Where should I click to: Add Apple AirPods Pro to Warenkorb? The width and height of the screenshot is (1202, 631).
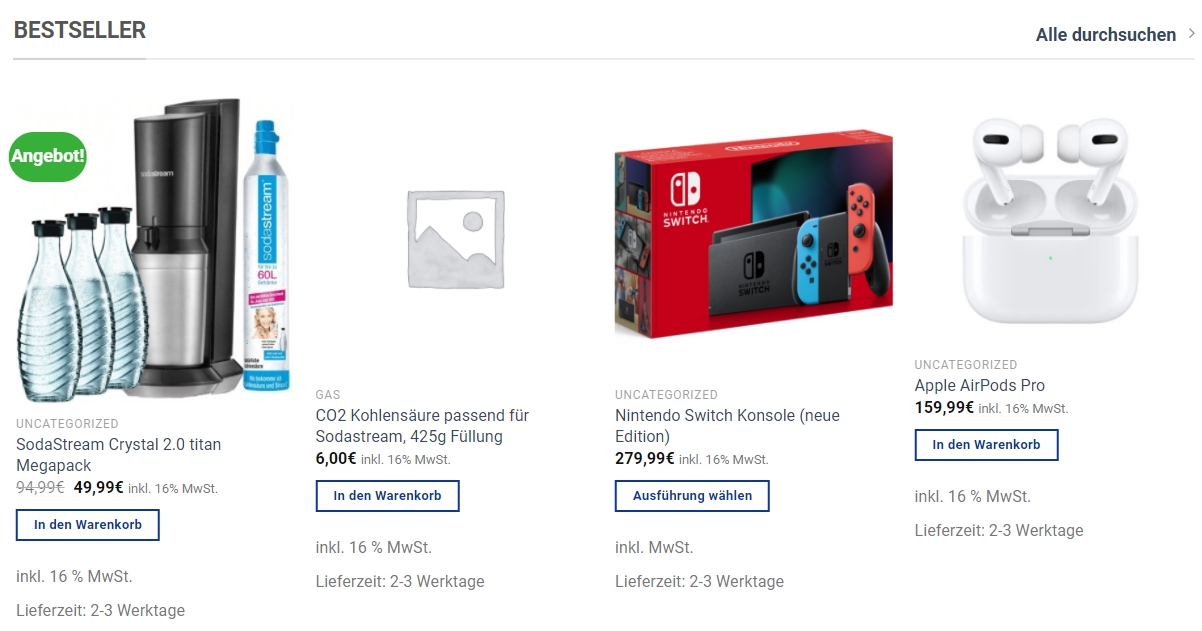point(987,445)
